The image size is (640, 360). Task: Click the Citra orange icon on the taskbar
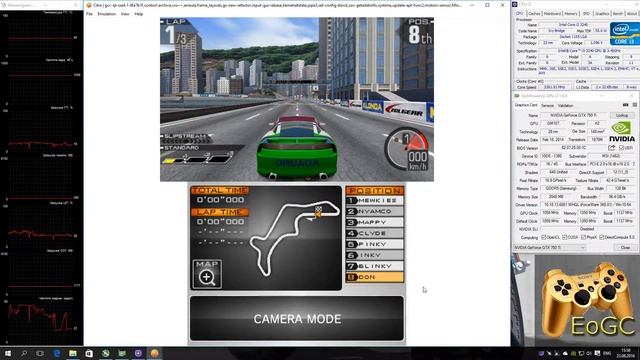[154, 353]
